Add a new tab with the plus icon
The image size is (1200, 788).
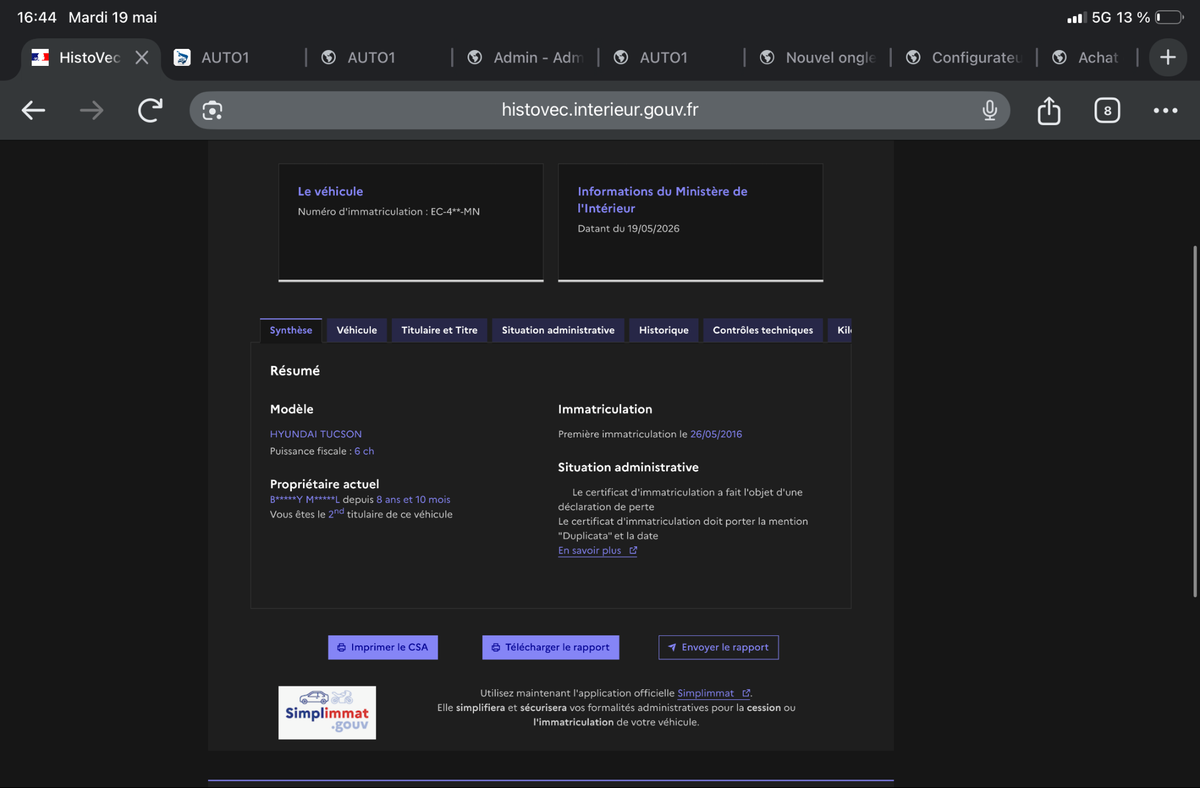click(1167, 57)
